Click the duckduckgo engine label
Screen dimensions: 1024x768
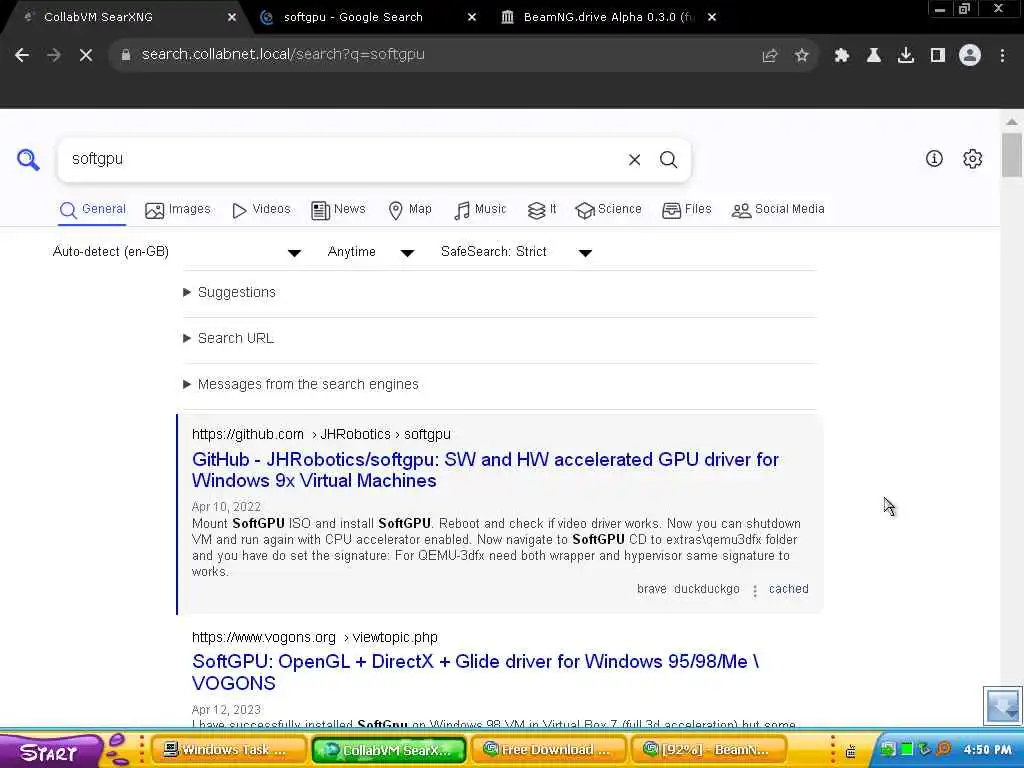pos(707,589)
